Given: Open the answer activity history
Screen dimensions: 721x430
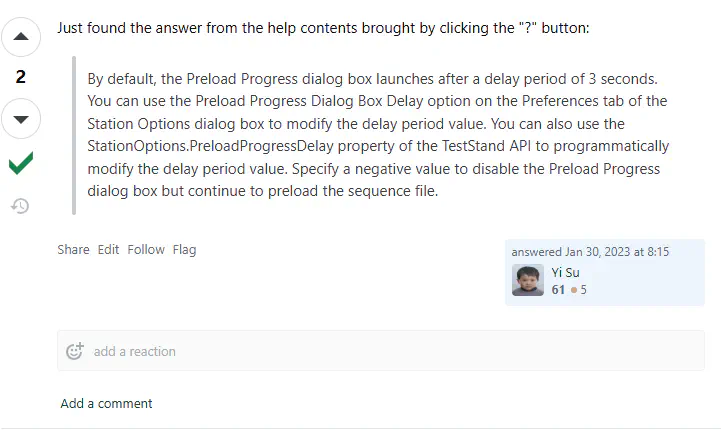Looking at the screenshot, I should [20, 206].
